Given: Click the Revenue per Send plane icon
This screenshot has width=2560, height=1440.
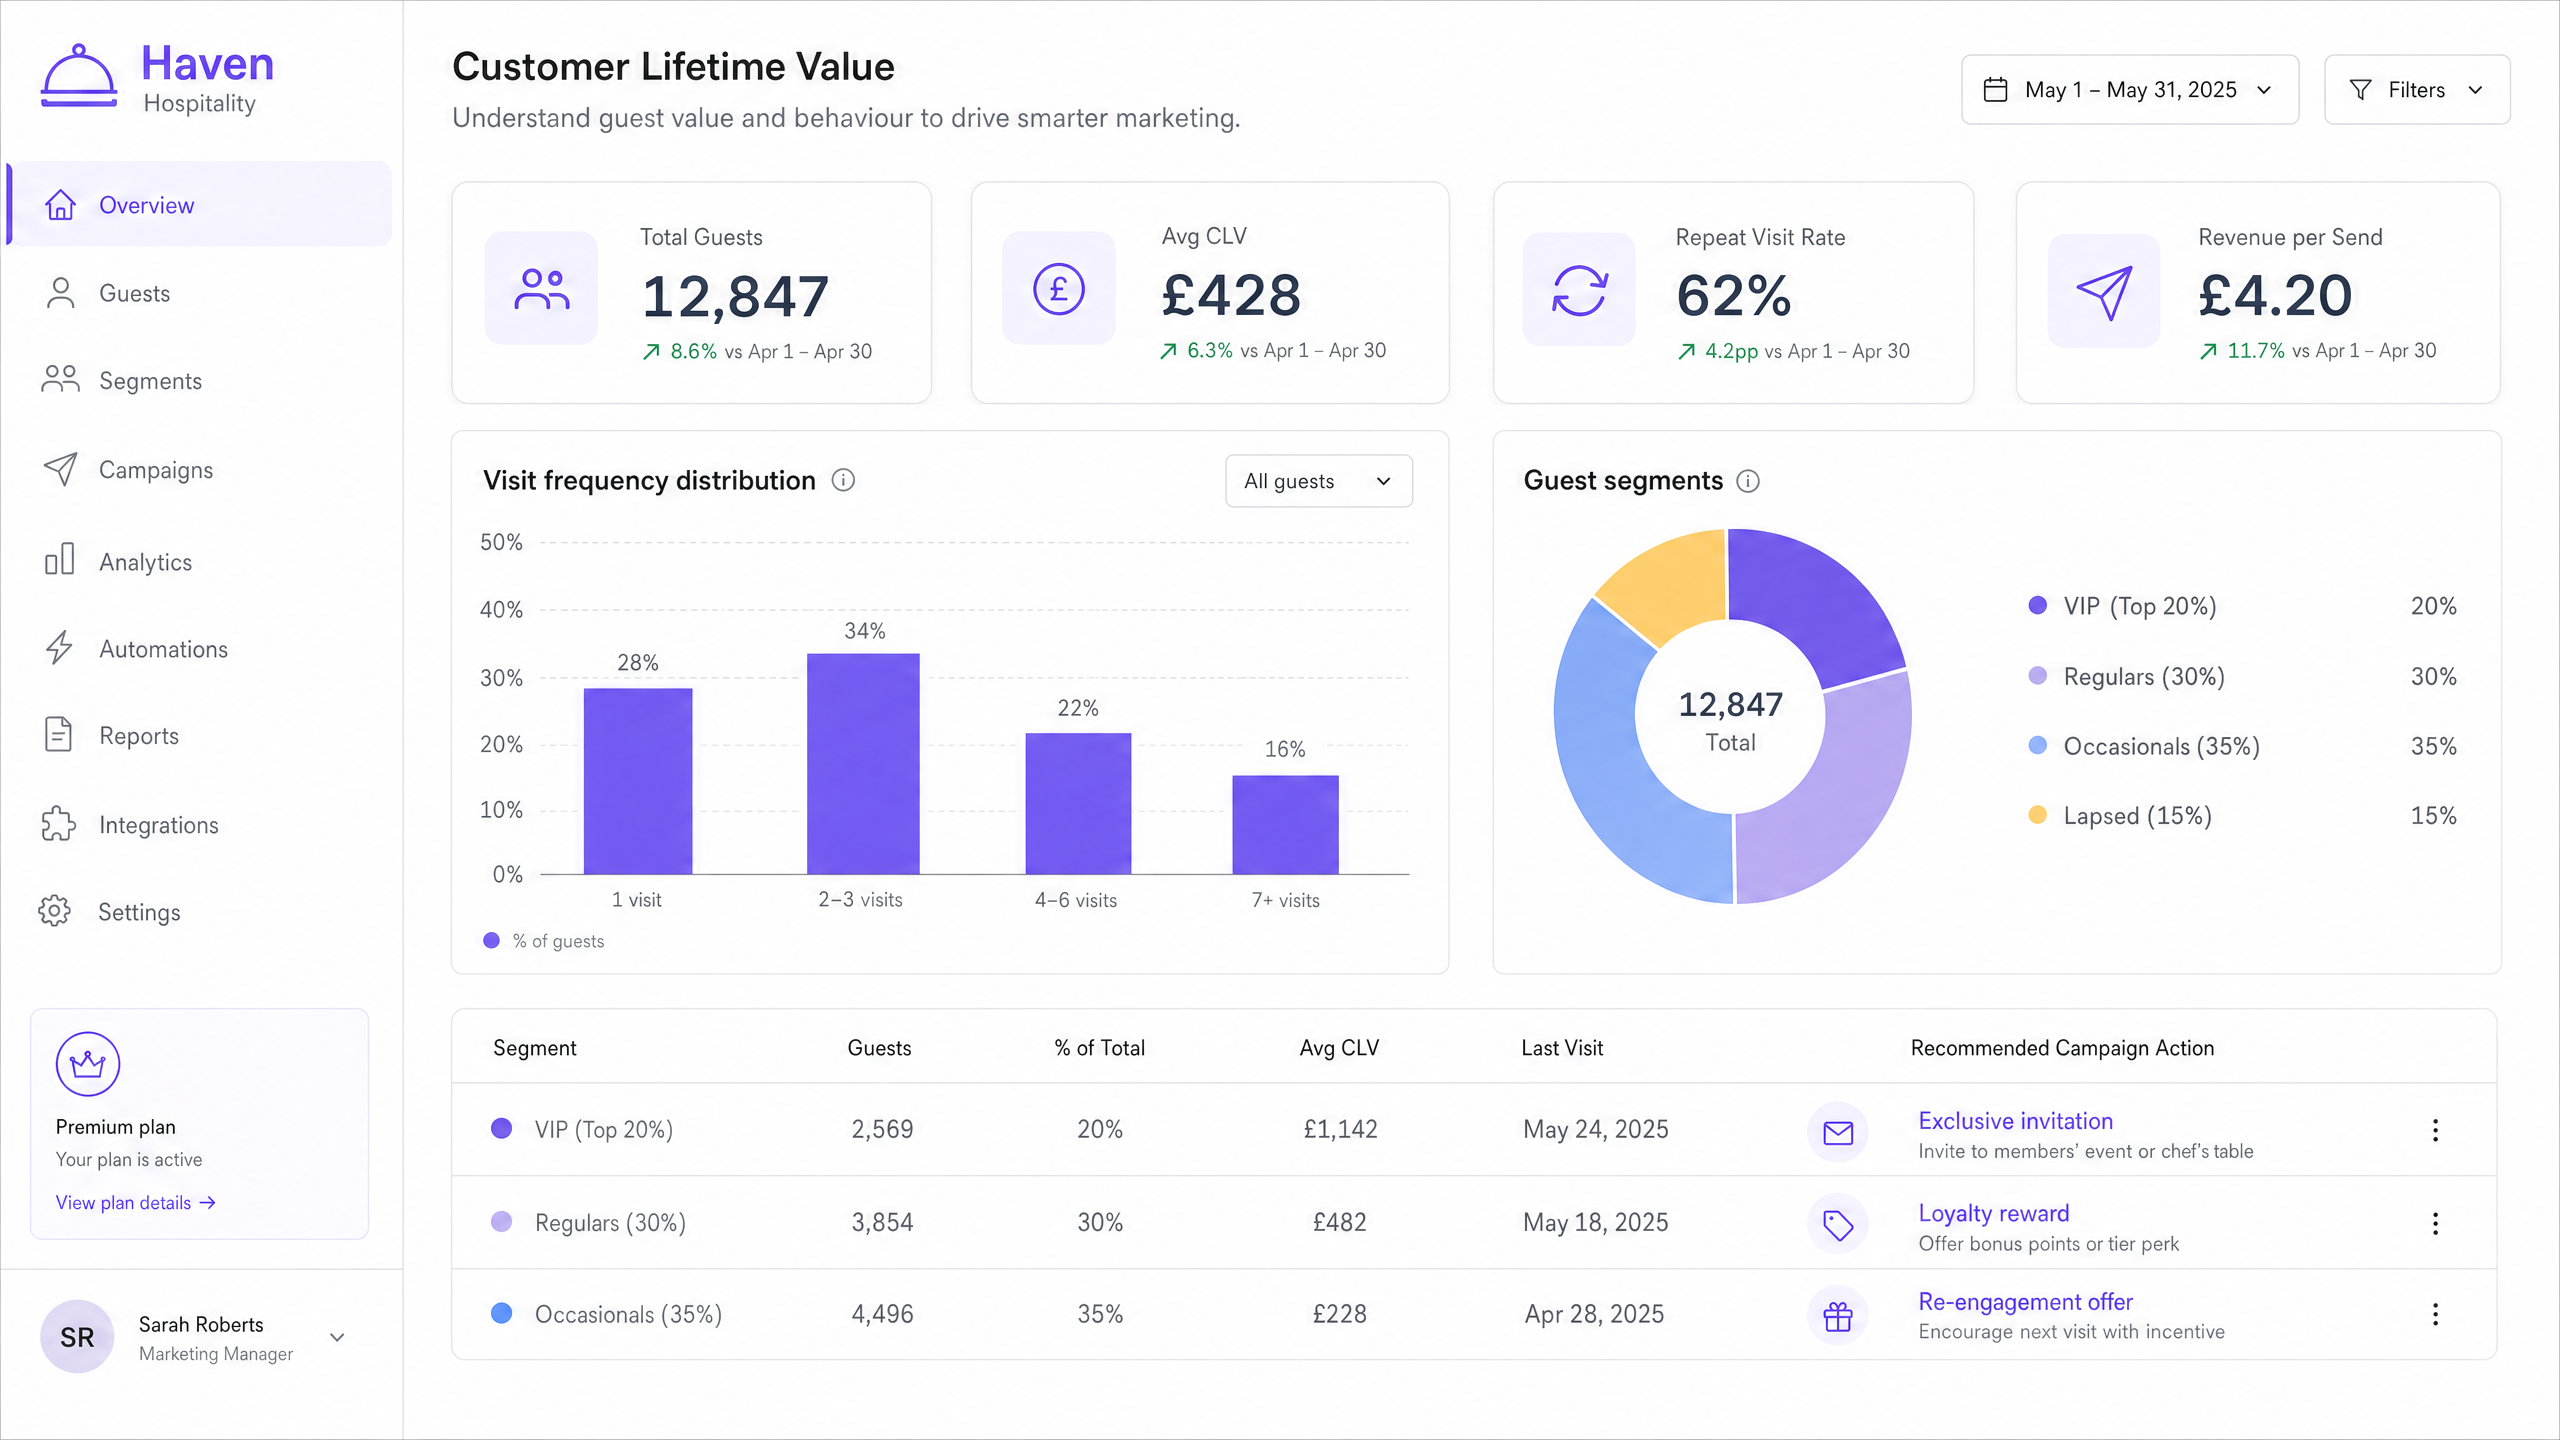Looking at the screenshot, I should (2104, 291).
